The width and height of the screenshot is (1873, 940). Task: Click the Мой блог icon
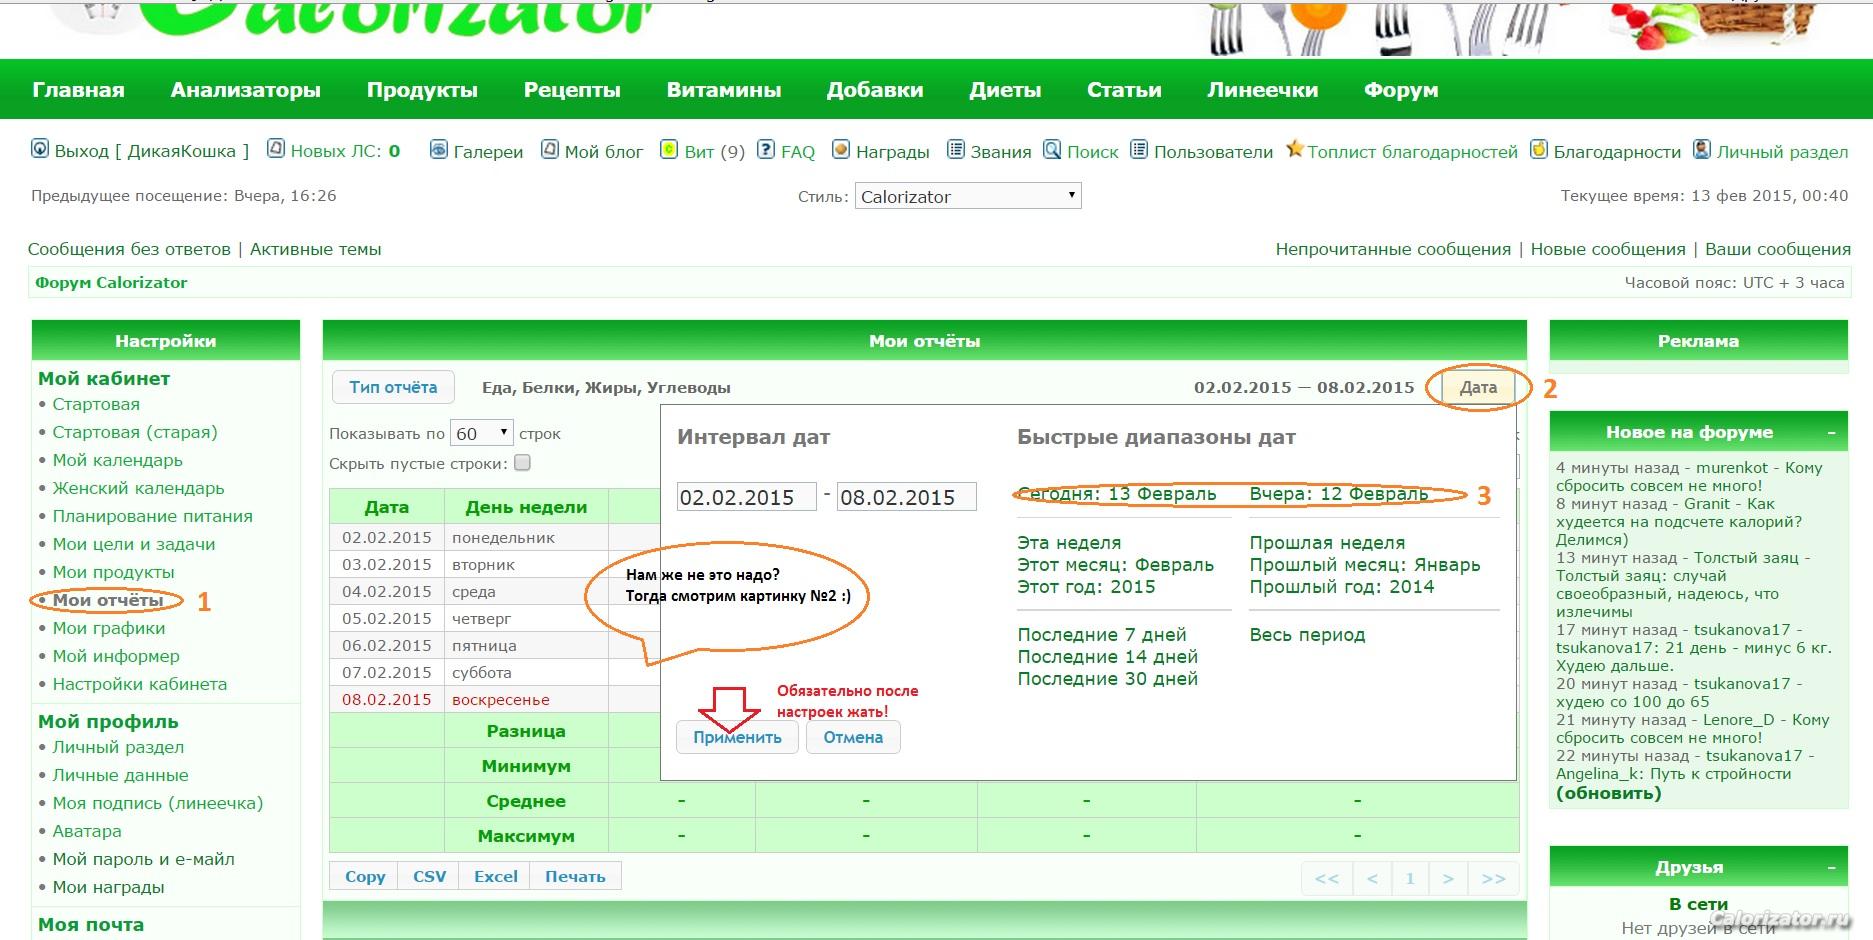coord(550,150)
